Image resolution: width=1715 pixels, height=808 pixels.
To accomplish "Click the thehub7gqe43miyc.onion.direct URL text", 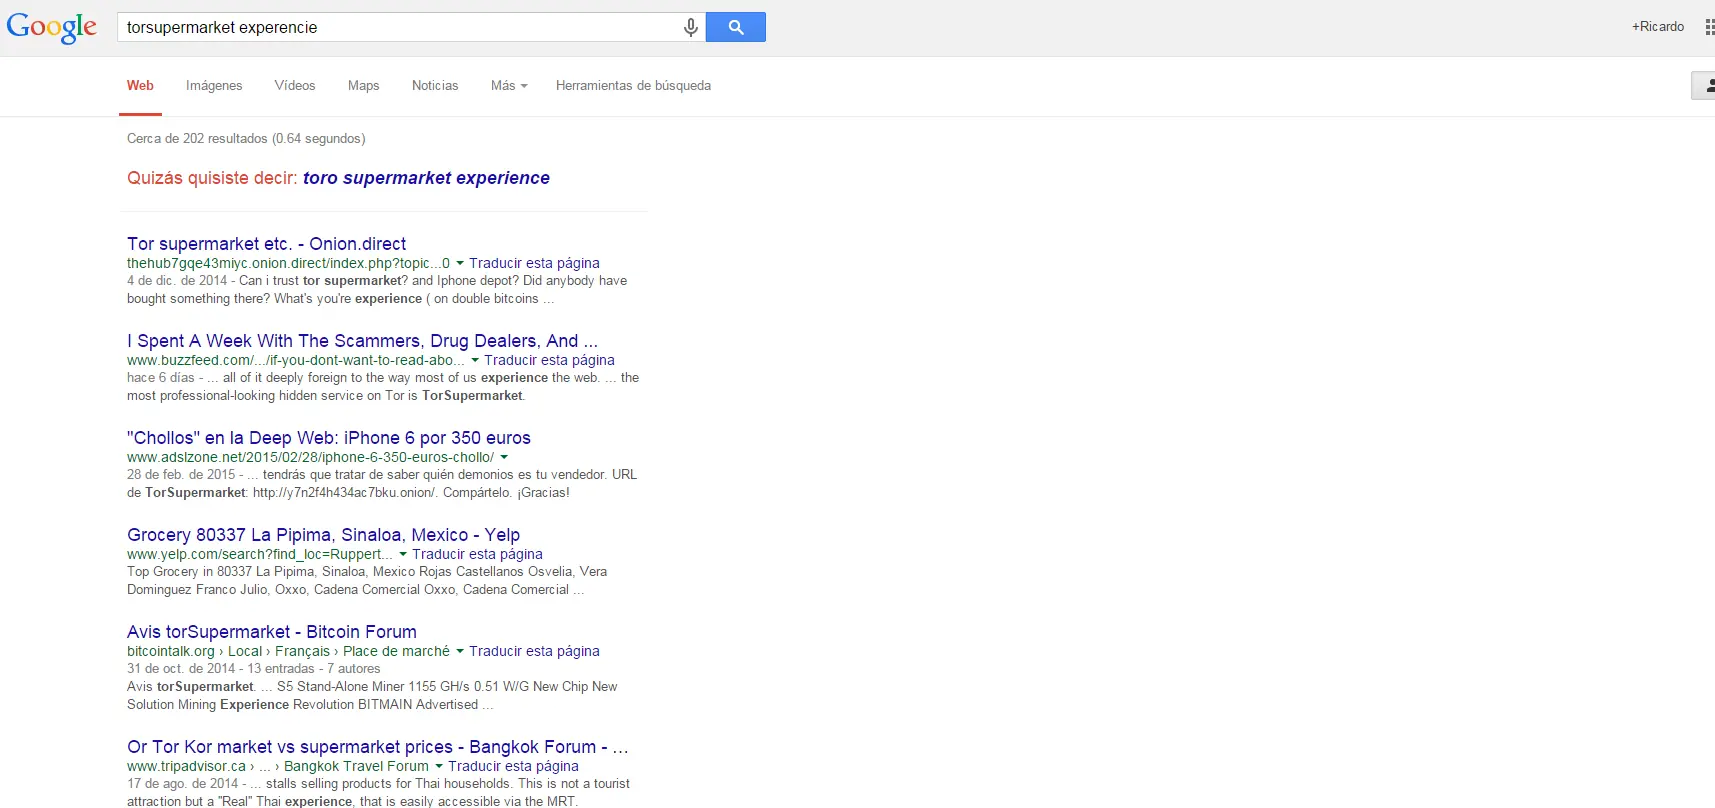I will coord(288,264).
